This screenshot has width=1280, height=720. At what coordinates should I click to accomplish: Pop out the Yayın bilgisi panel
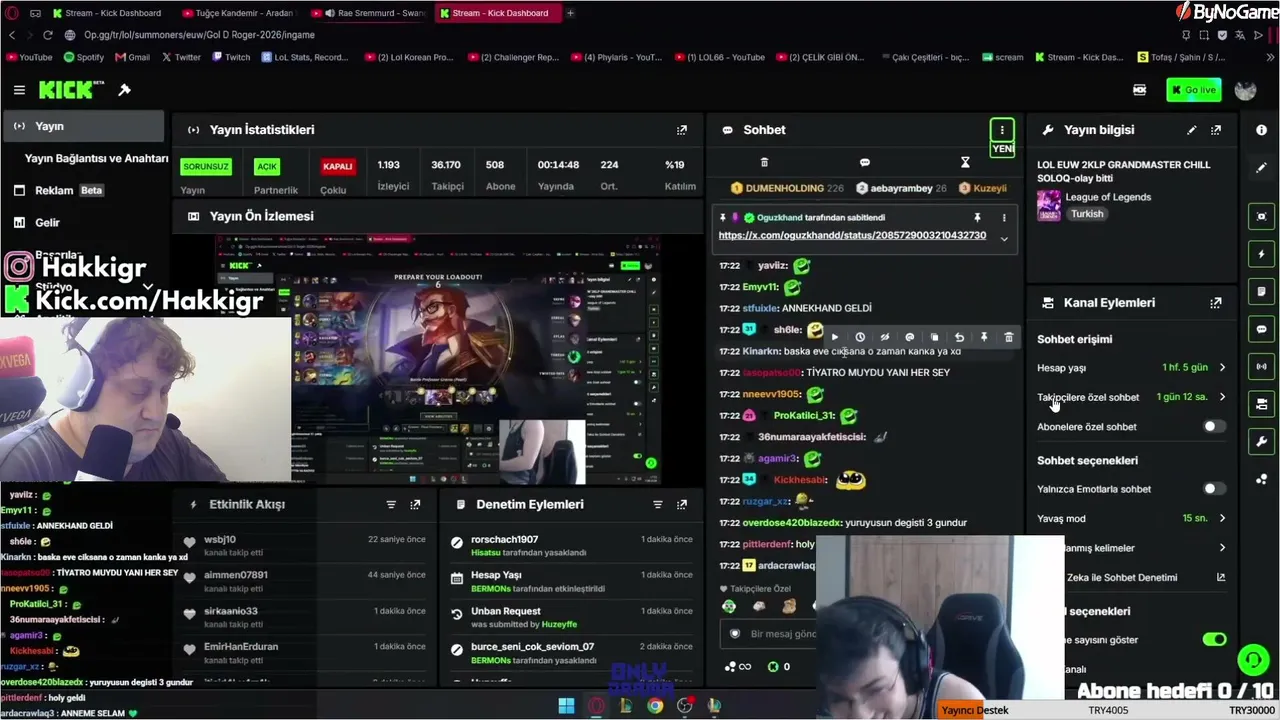coord(1216,130)
